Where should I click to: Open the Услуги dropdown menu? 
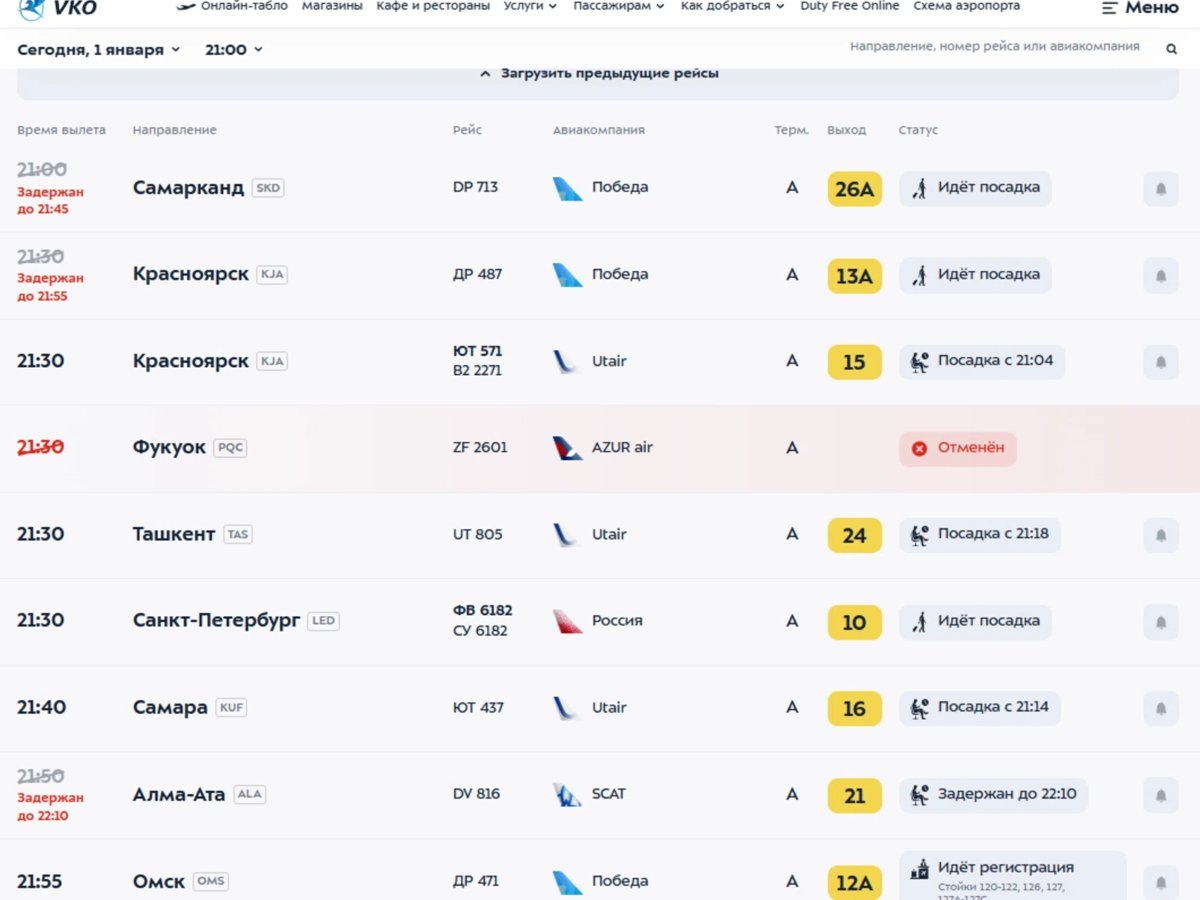coord(528,4)
